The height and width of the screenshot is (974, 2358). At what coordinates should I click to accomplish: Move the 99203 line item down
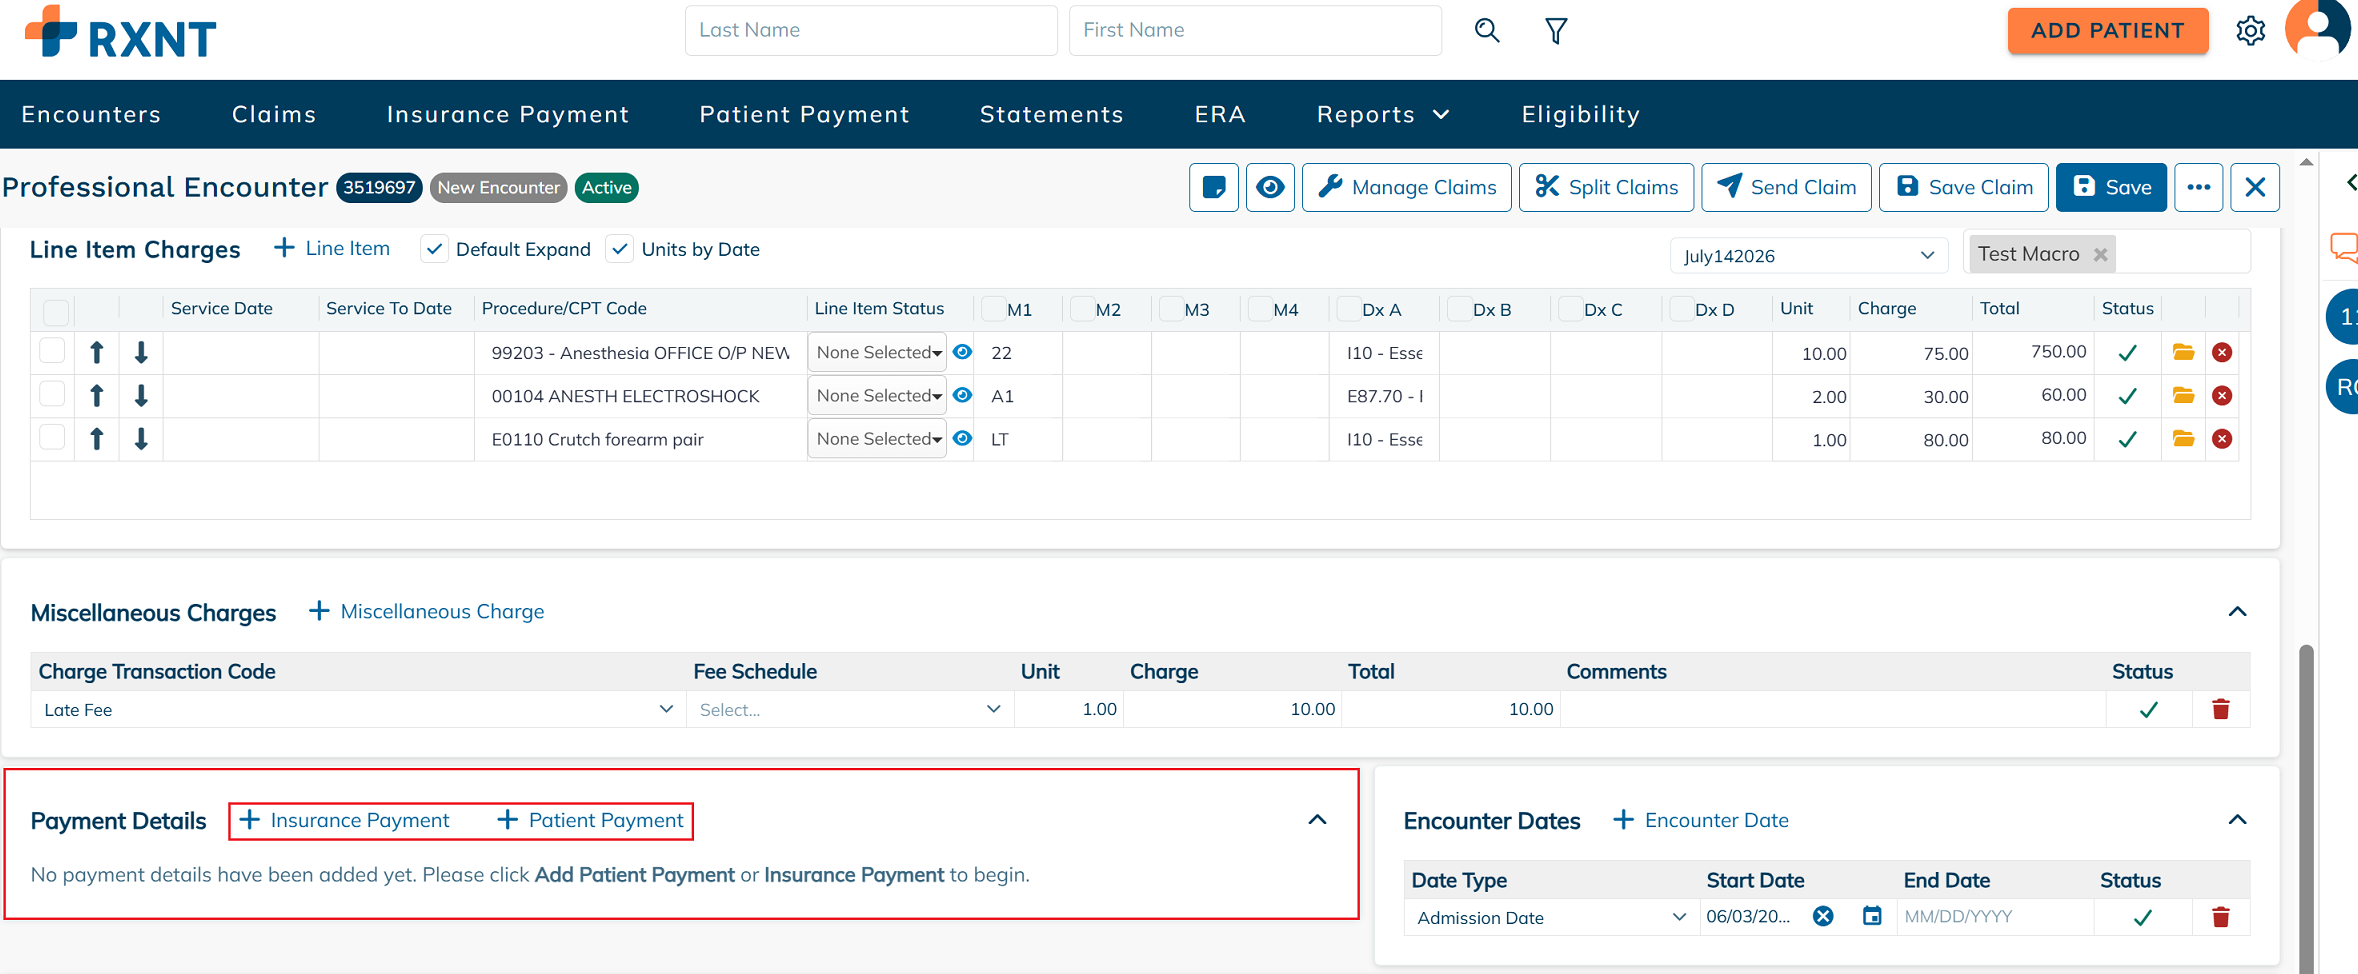[141, 352]
